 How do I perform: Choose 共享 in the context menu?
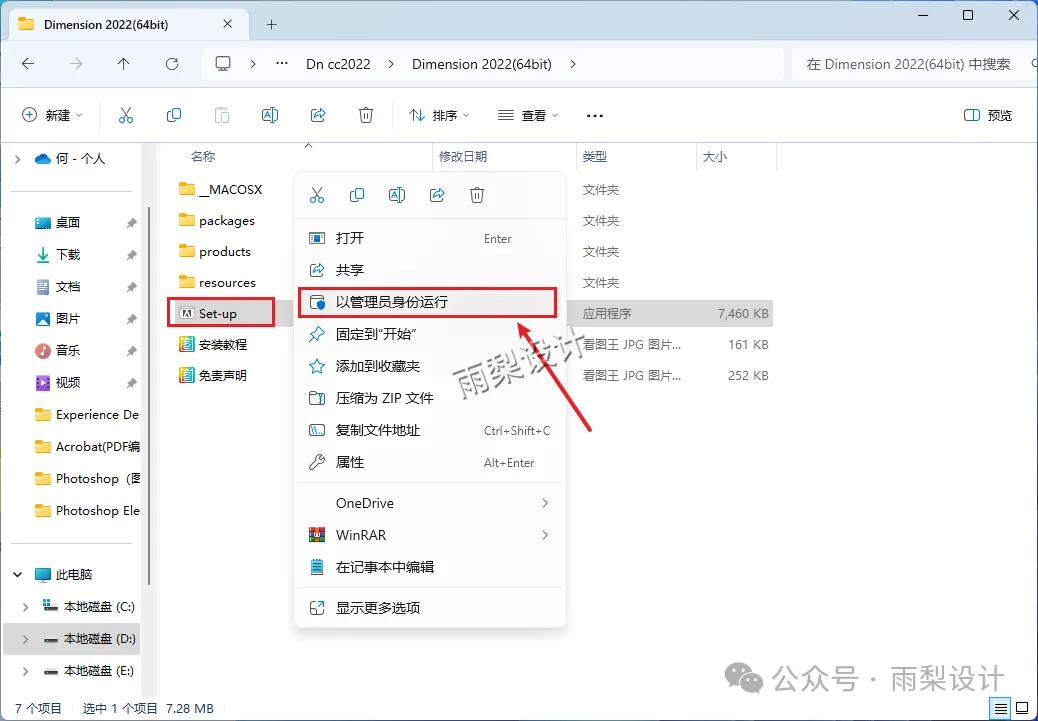click(x=430, y=270)
